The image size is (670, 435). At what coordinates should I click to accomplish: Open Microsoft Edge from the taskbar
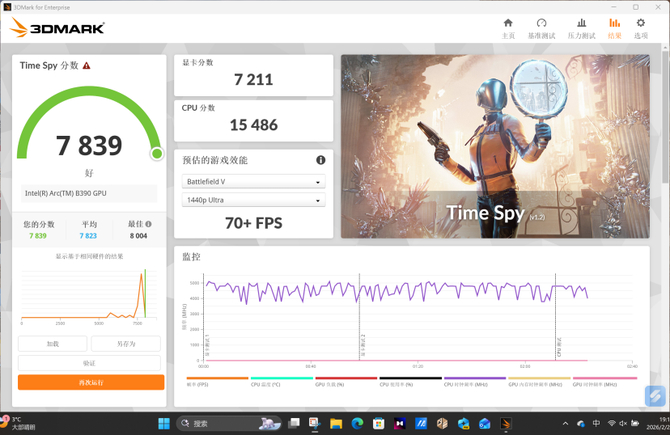coord(357,423)
